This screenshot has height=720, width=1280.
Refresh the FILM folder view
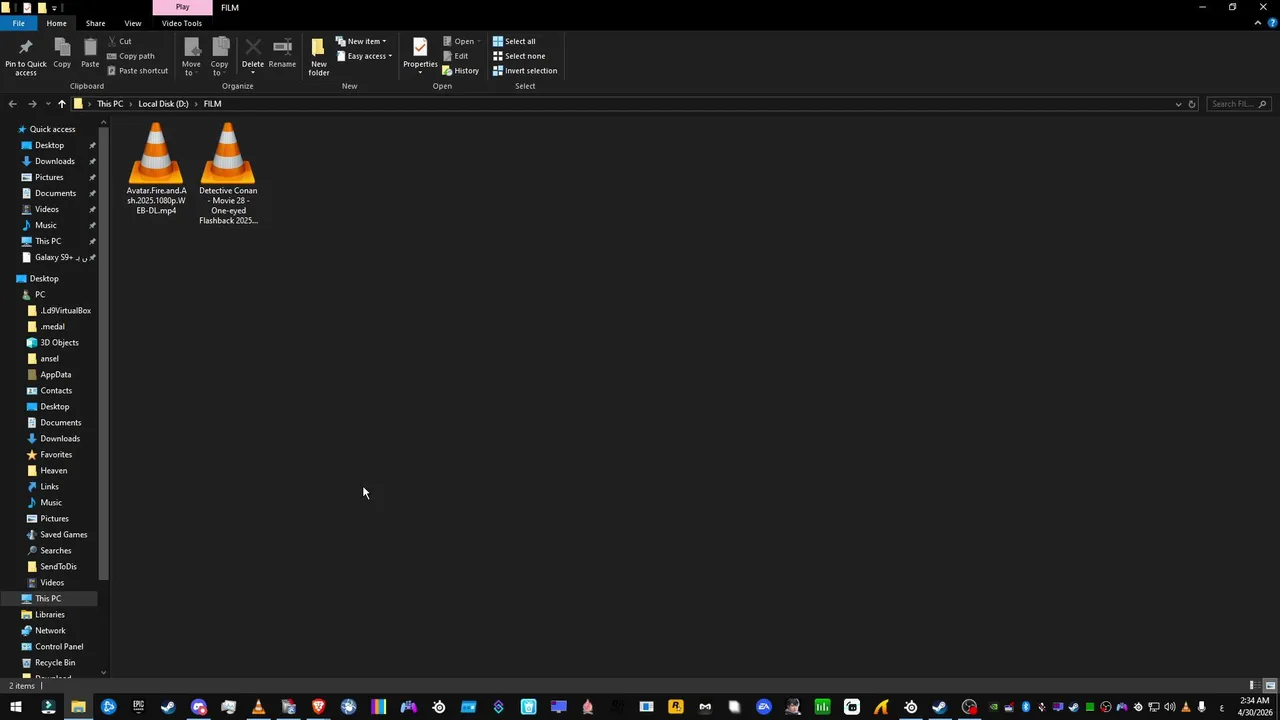1192,104
